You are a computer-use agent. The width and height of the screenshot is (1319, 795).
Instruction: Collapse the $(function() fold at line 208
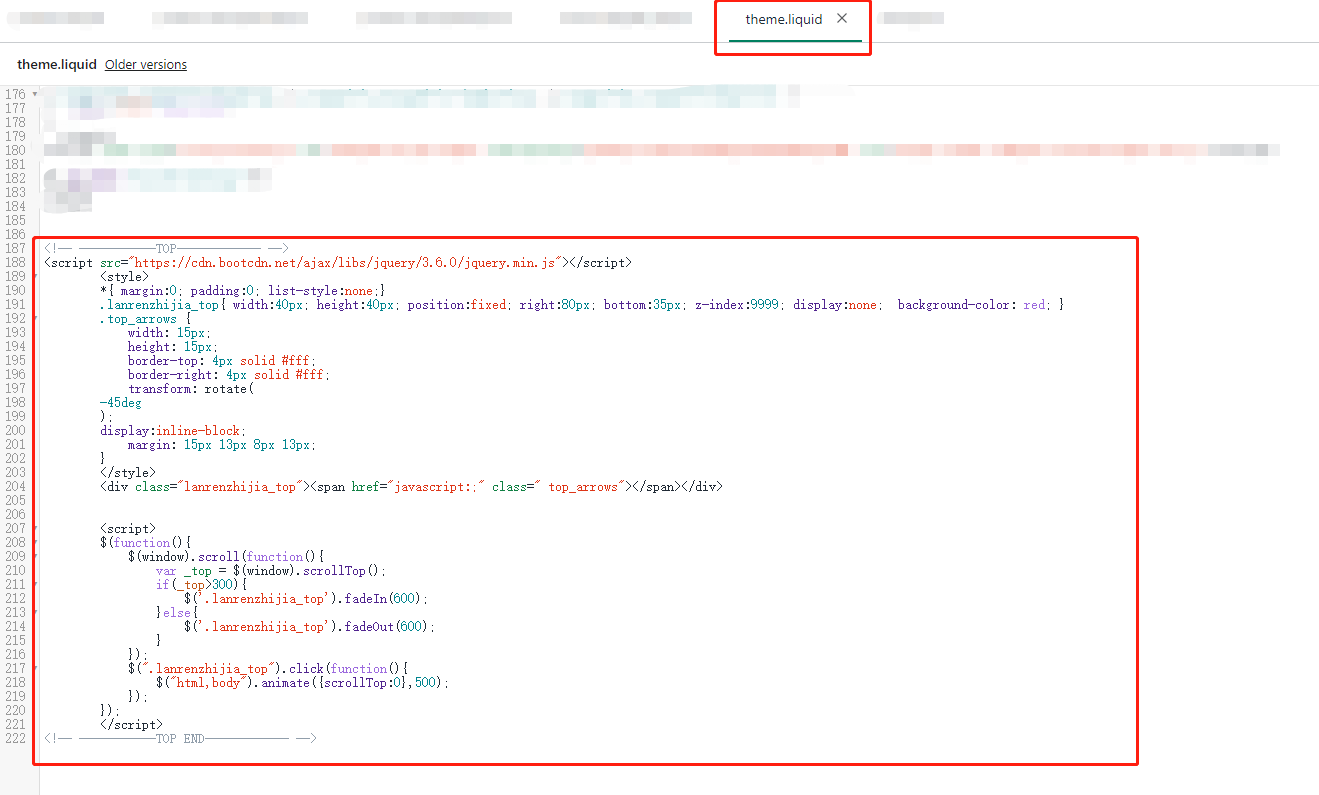[35, 542]
